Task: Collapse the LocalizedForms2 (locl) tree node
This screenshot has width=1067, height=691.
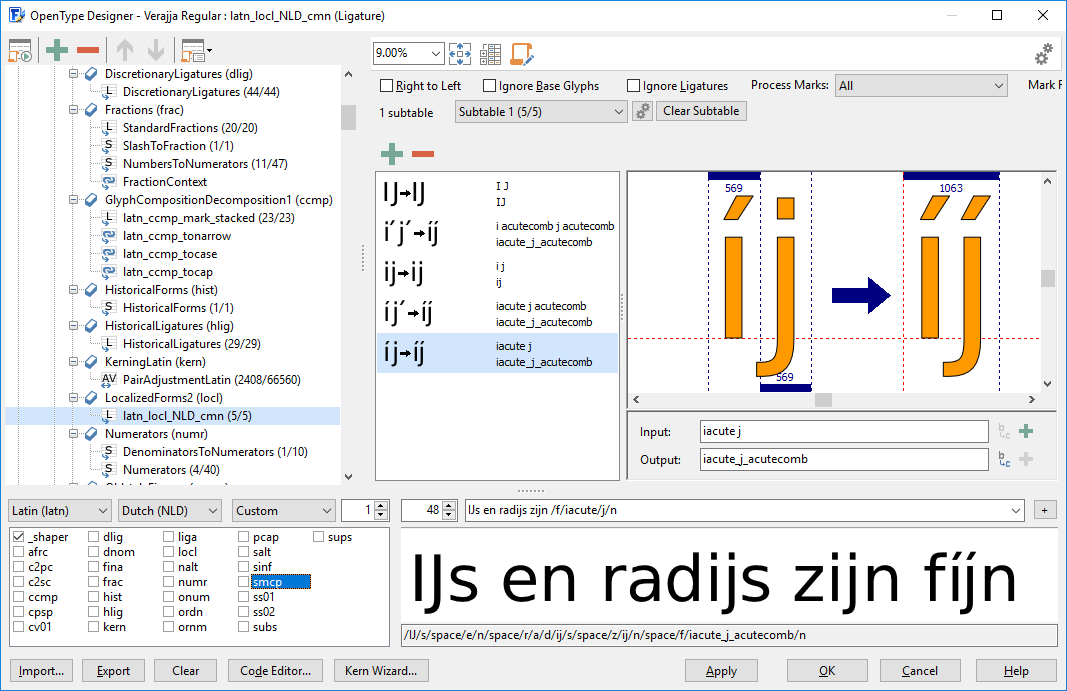Action: click(73, 398)
